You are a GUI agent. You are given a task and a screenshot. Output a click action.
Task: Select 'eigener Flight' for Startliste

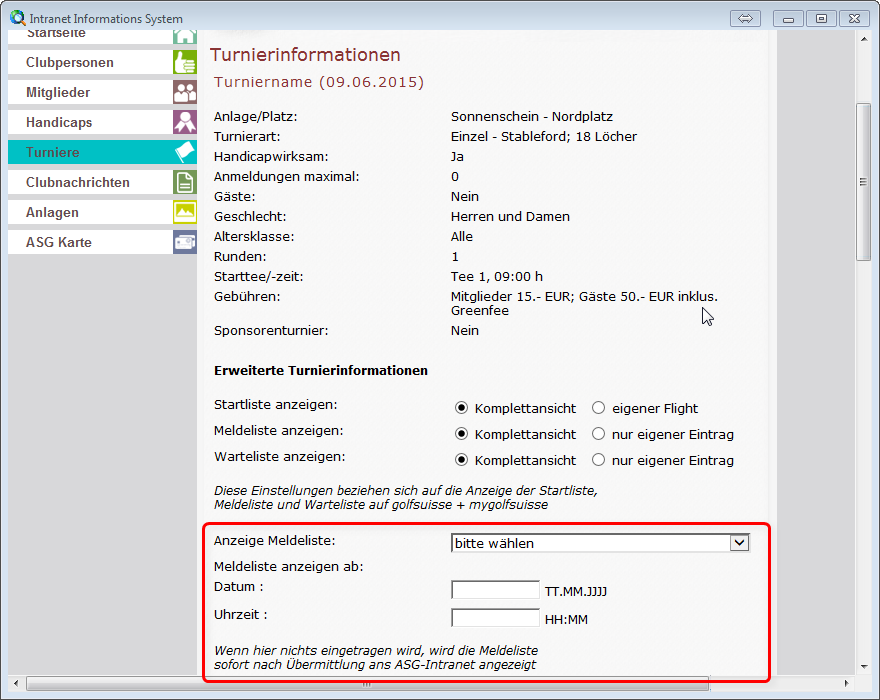coord(599,408)
